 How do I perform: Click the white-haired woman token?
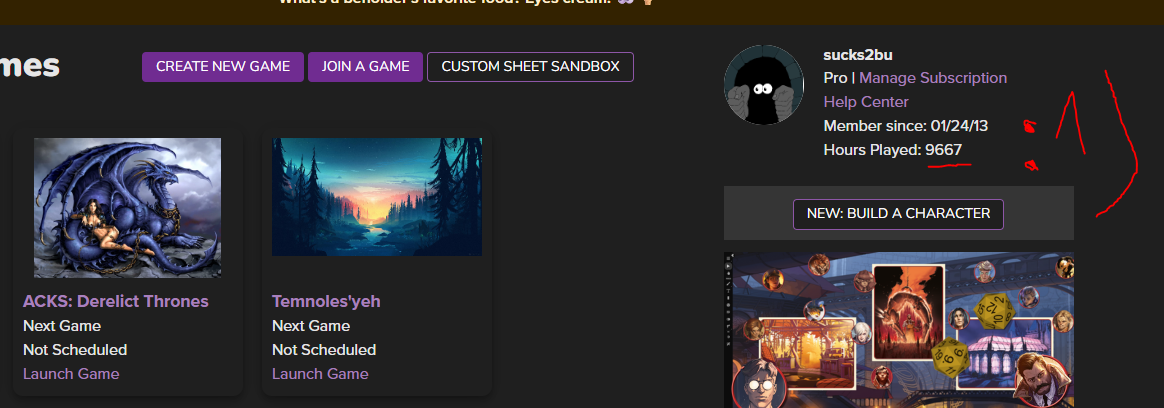(x=862, y=333)
